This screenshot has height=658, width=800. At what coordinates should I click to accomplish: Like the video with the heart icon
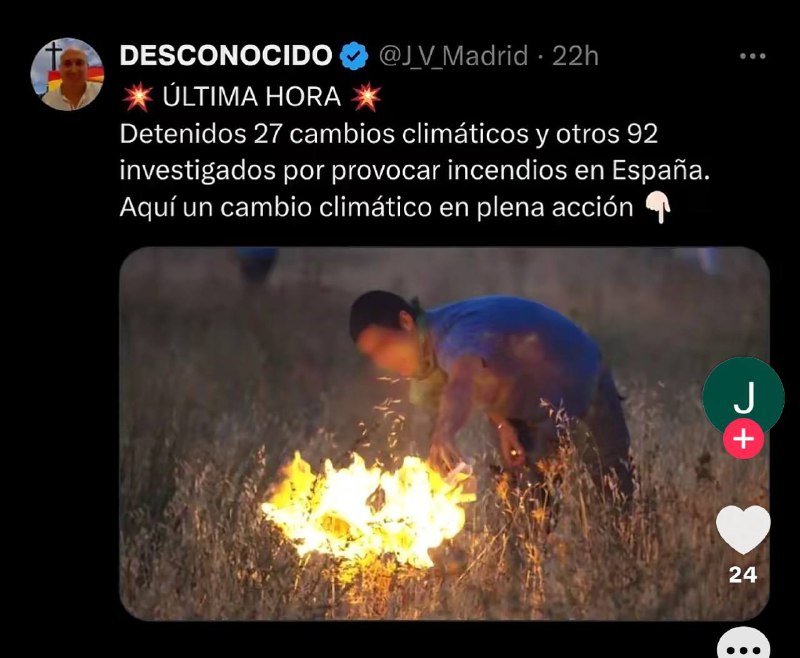743,529
